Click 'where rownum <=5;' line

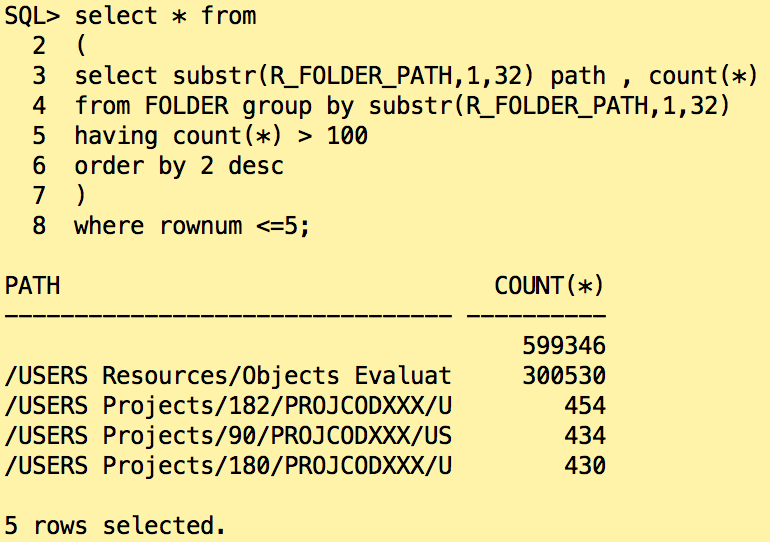tap(192, 226)
